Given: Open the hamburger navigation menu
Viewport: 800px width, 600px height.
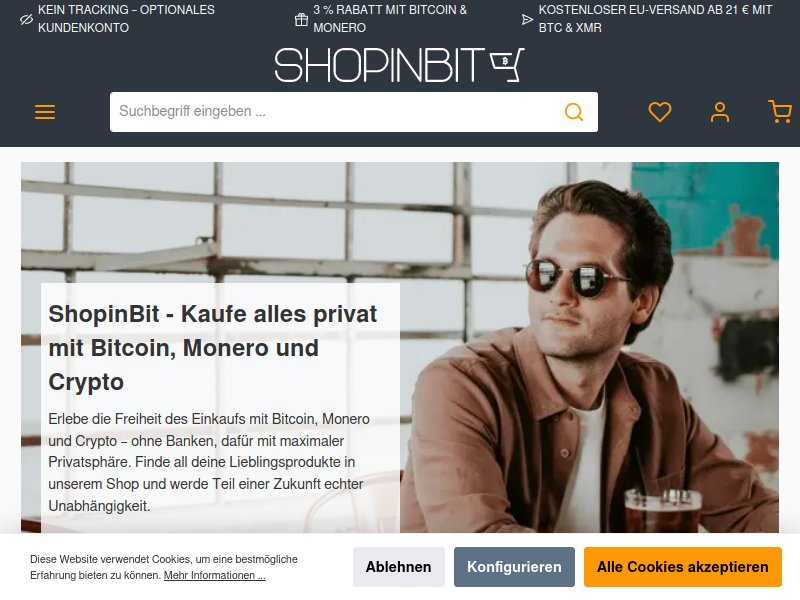Looking at the screenshot, I should pyautogui.click(x=45, y=112).
